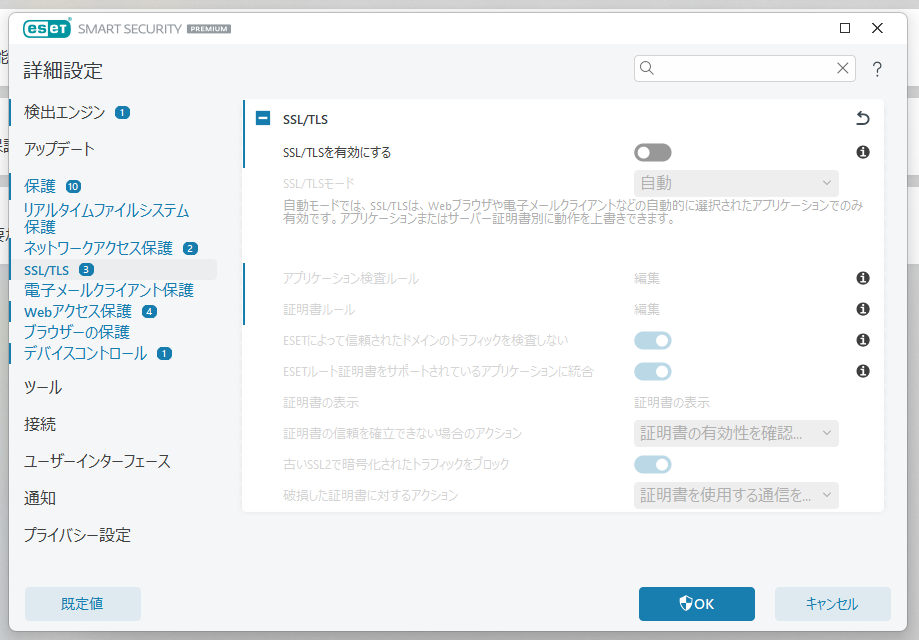Image resolution: width=919 pixels, height=640 pixels.
Task: Click the 証明書の表示 link
Action: [x=672, y=403]
